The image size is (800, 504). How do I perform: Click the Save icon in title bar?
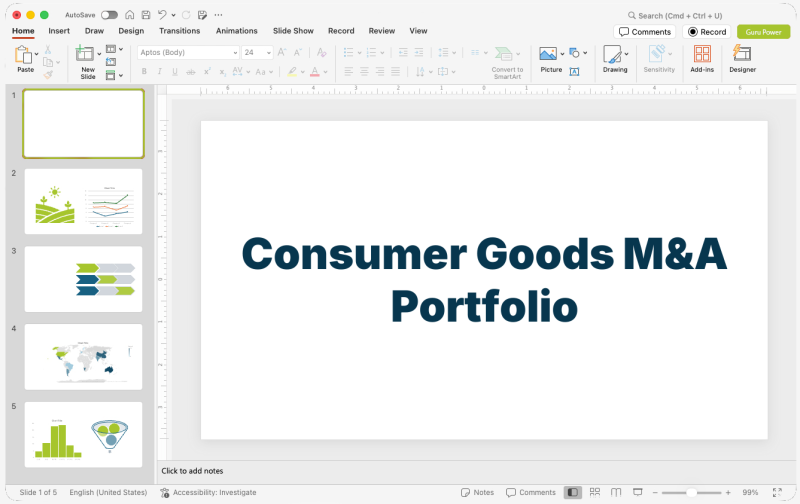(146, 15)
